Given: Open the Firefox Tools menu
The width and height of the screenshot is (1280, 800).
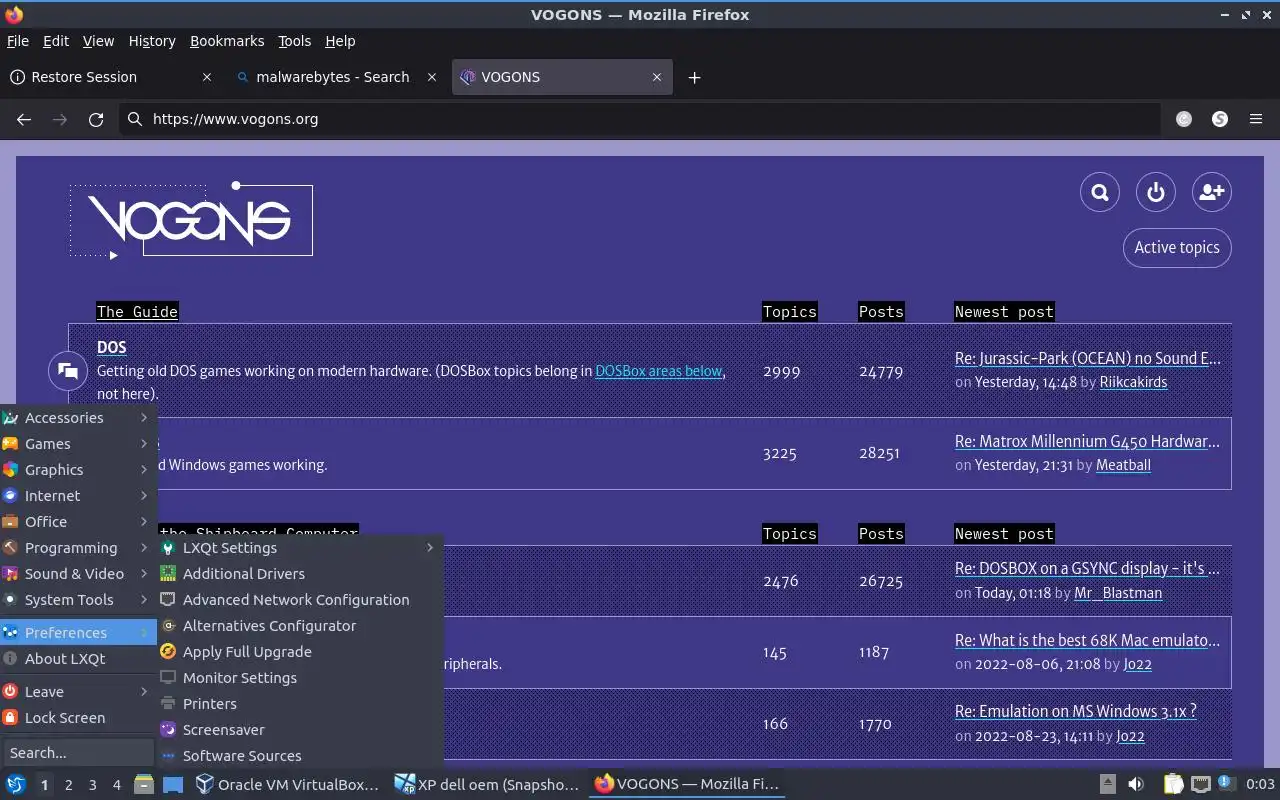Looking at the screenshot, I should [x=294, y=41].
